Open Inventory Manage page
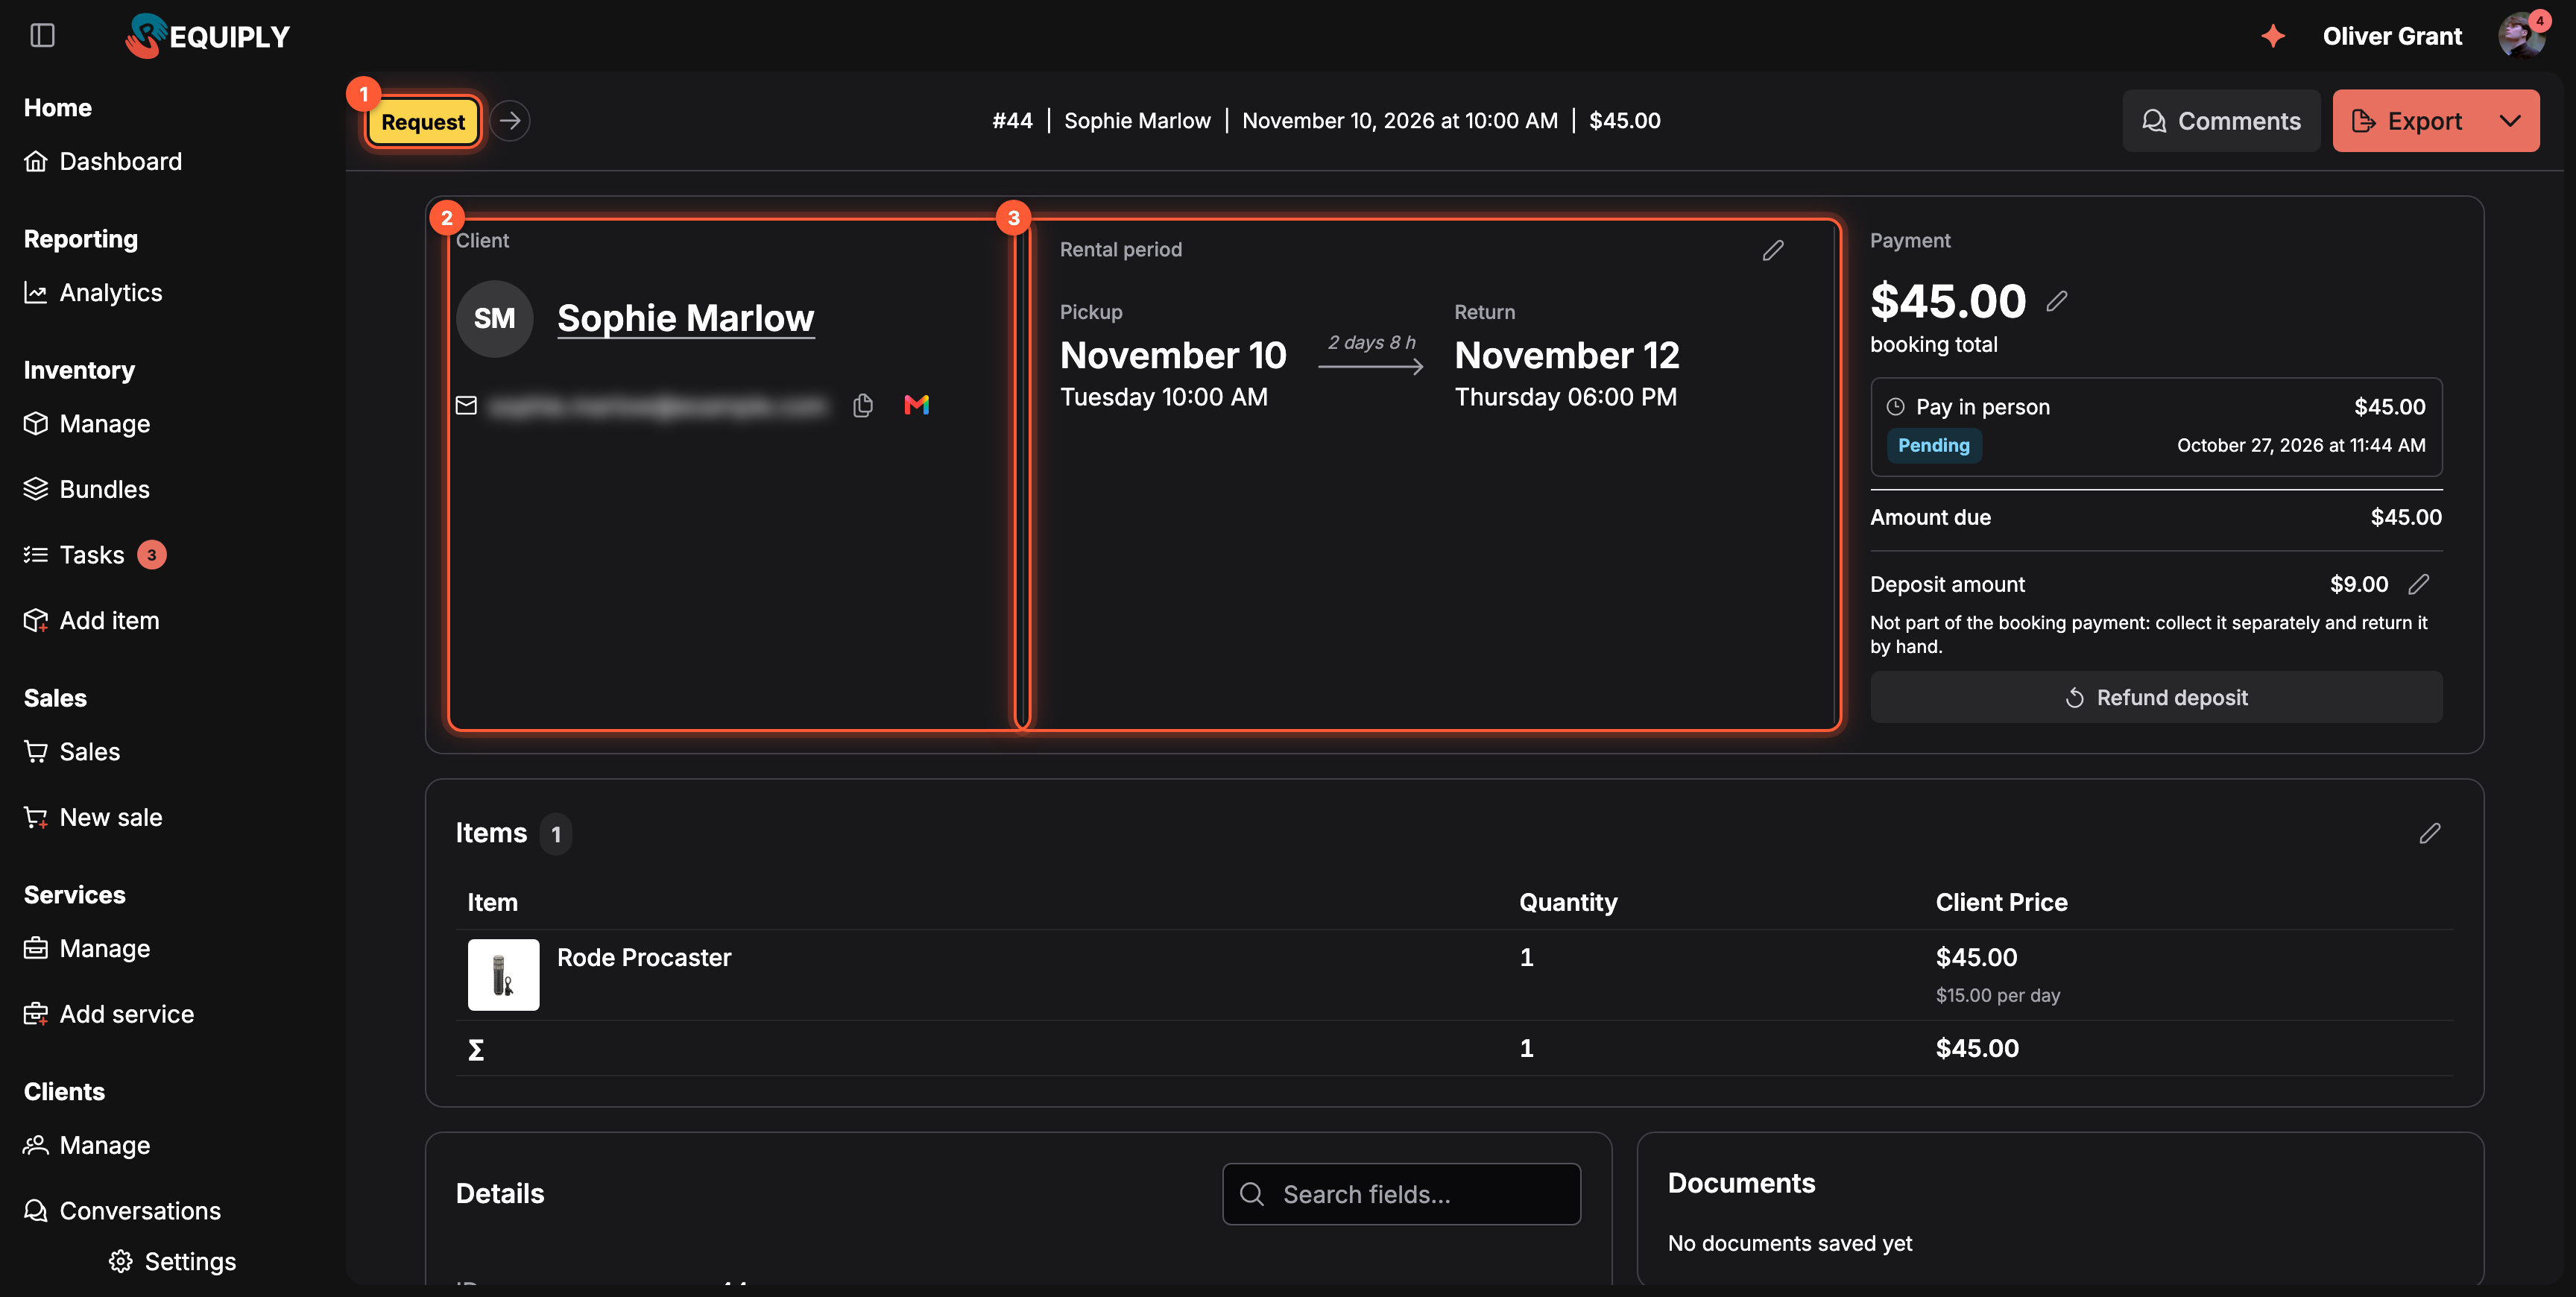The width and height of the screenshot is (2576, 1297). [x=87, y=423]
